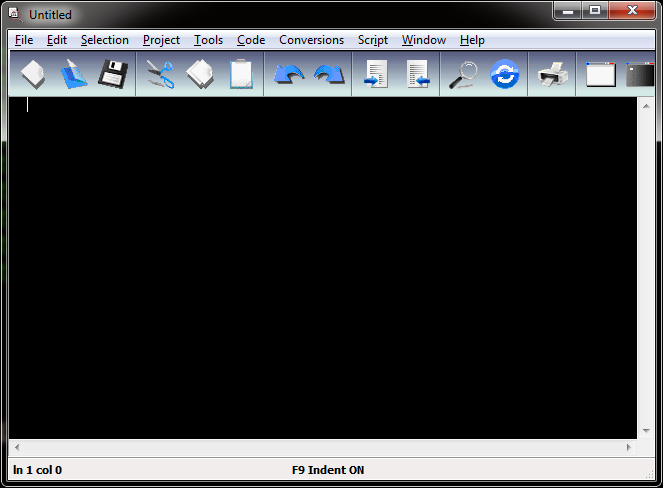Open the Conversions menu

pyautogui.click(x=312, y=40)
